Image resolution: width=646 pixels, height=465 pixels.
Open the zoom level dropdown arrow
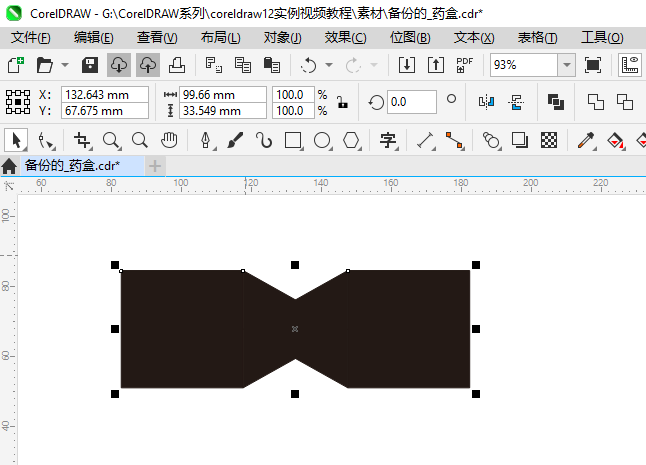(567, 65)
